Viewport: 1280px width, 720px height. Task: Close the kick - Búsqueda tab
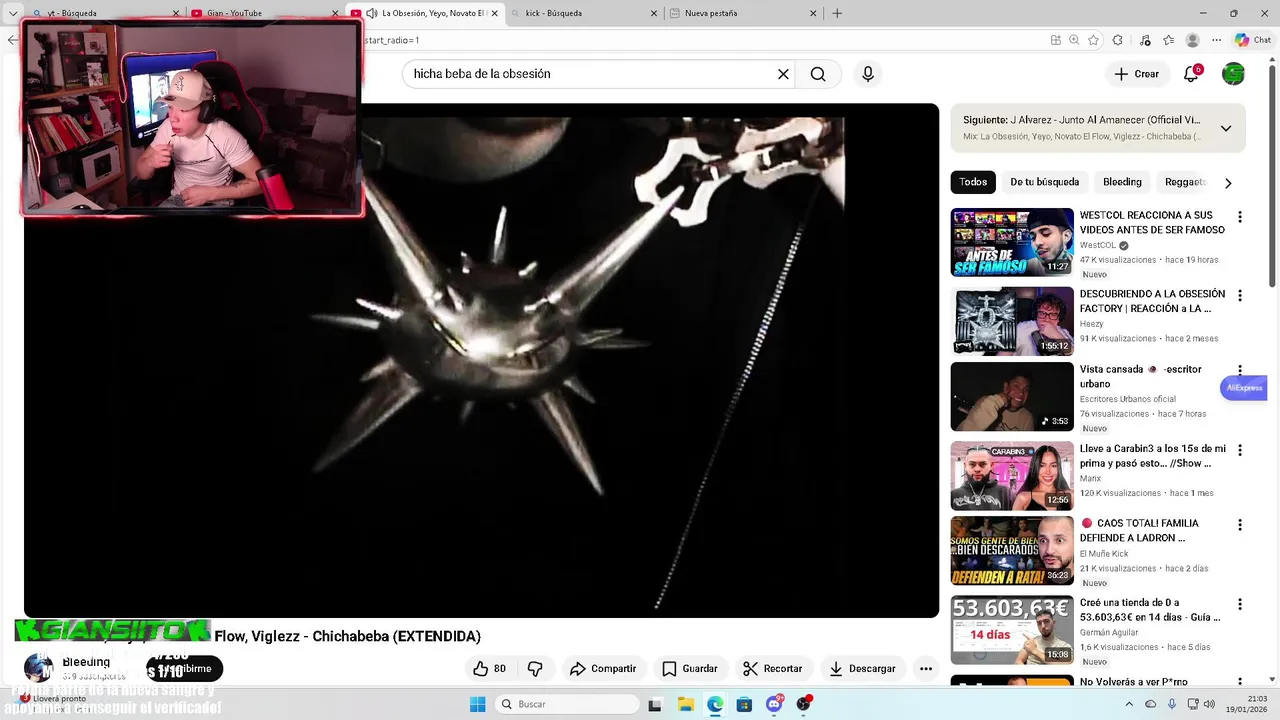click(x=654, y=13)
